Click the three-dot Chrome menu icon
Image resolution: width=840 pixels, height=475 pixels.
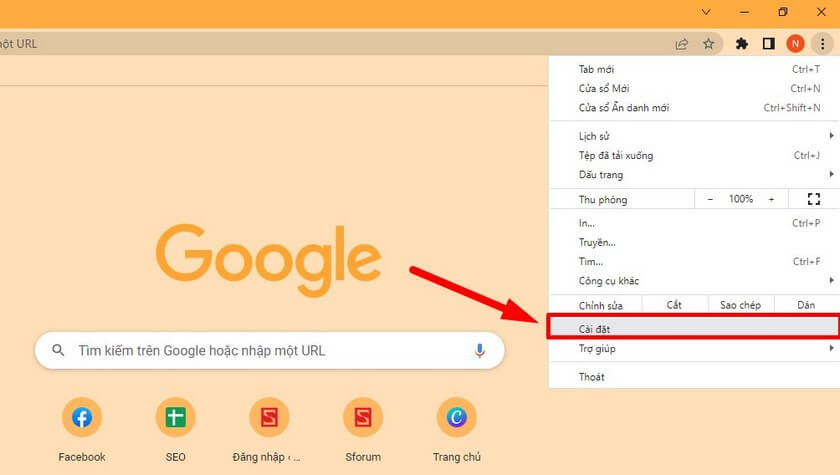[821, 43]
